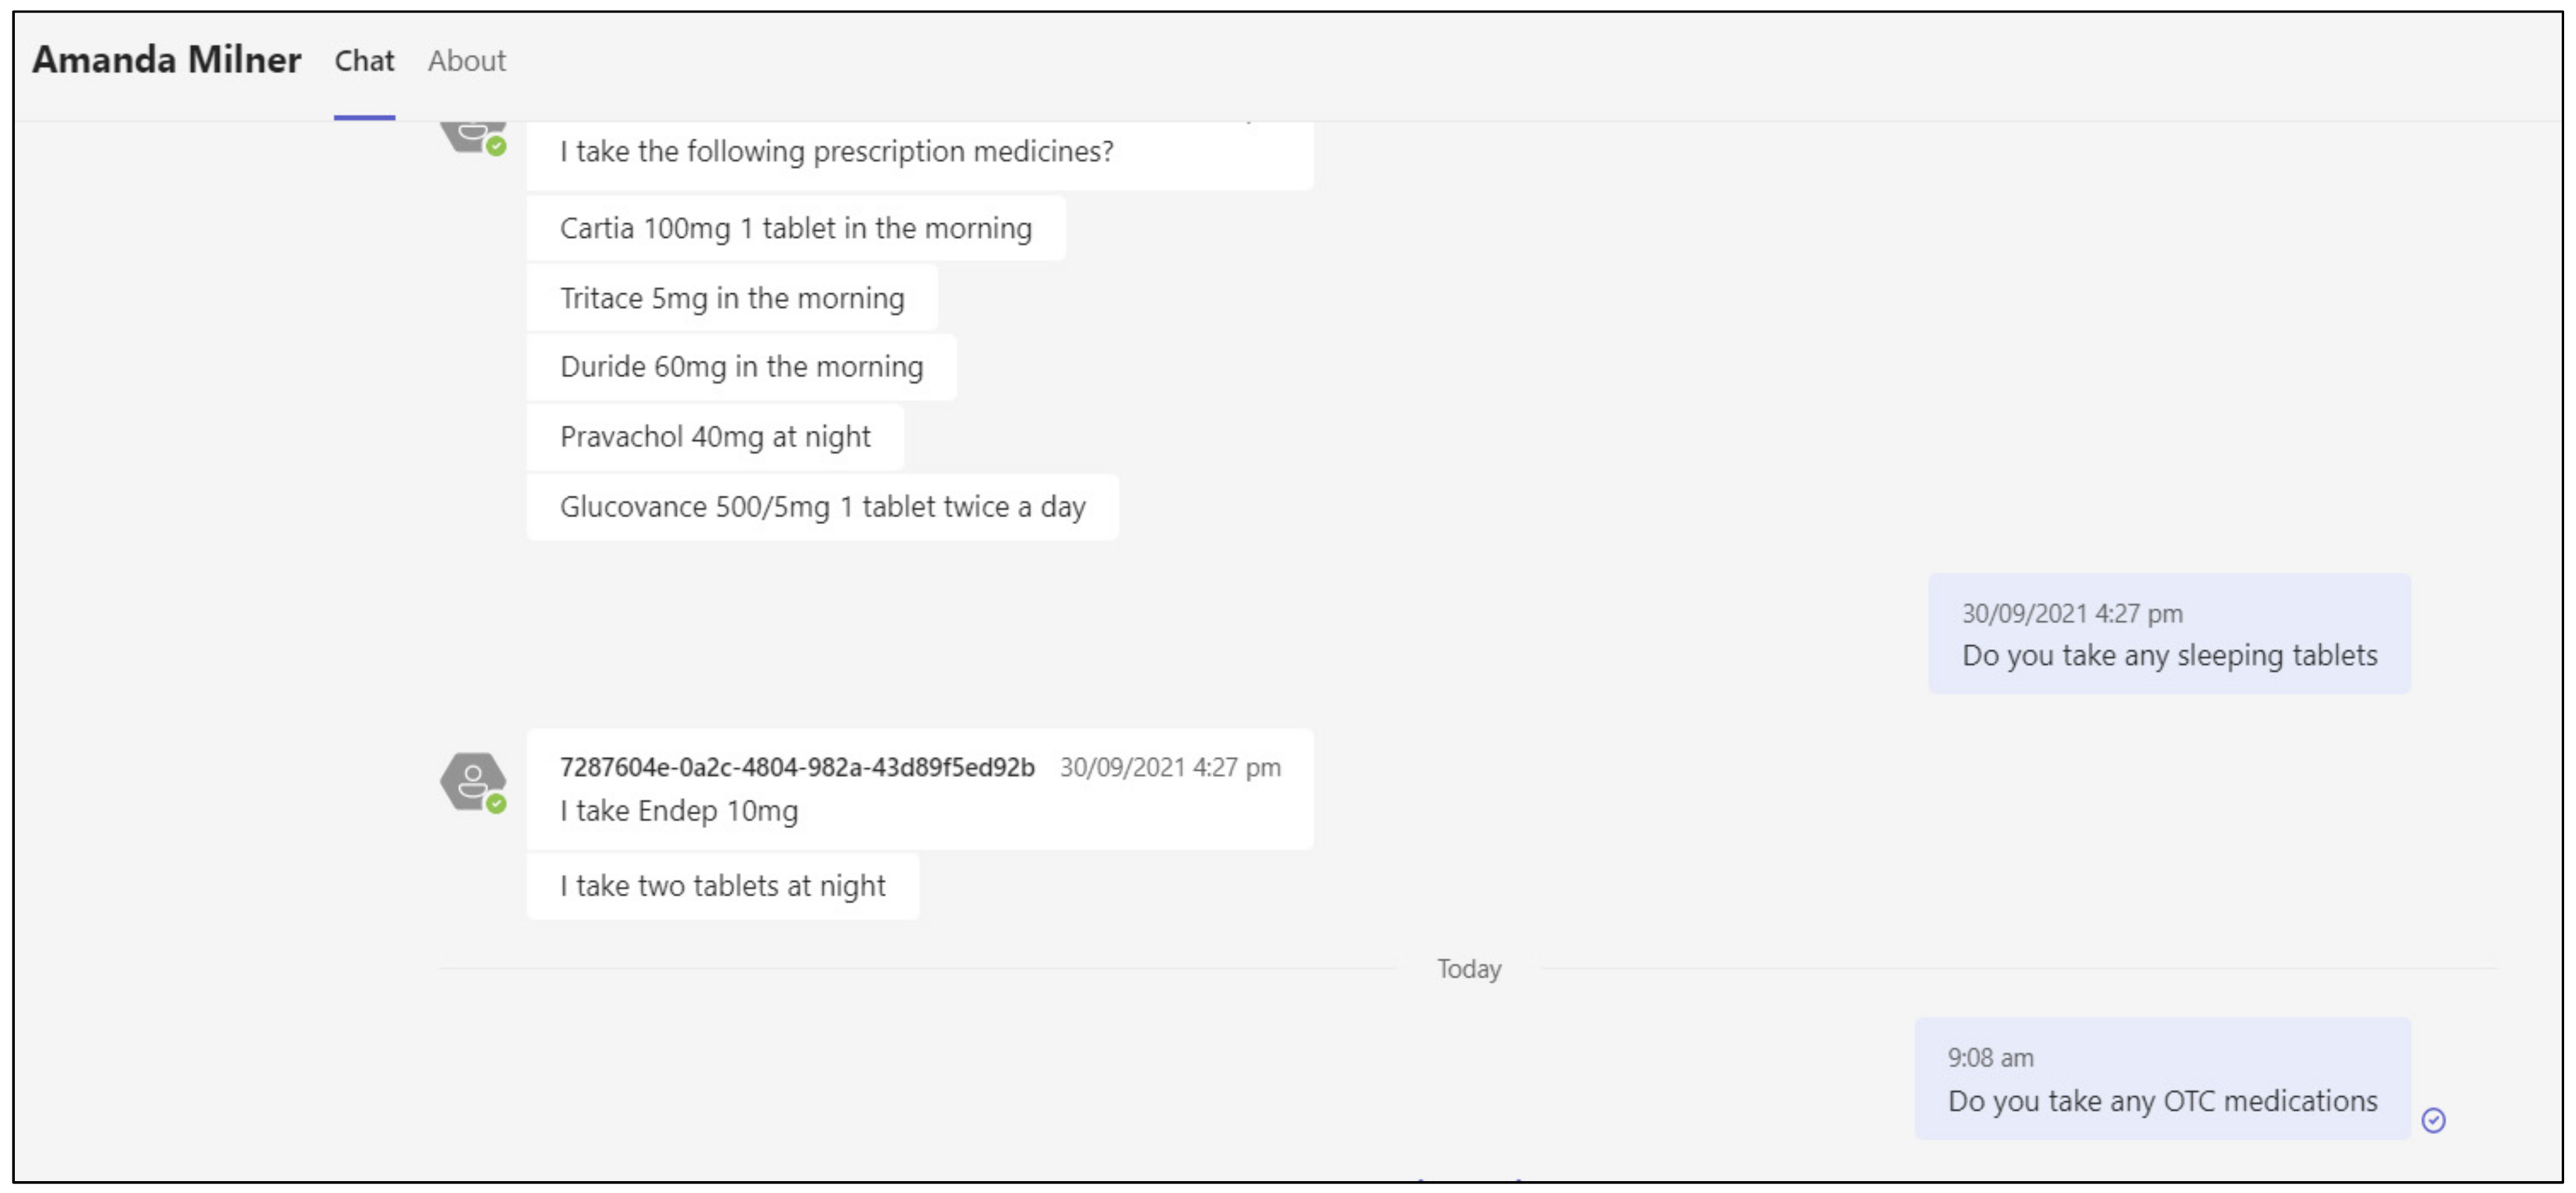Select the Cartia 100mg message bubble
This screenshot has width=2576, height=1193.
795,228
